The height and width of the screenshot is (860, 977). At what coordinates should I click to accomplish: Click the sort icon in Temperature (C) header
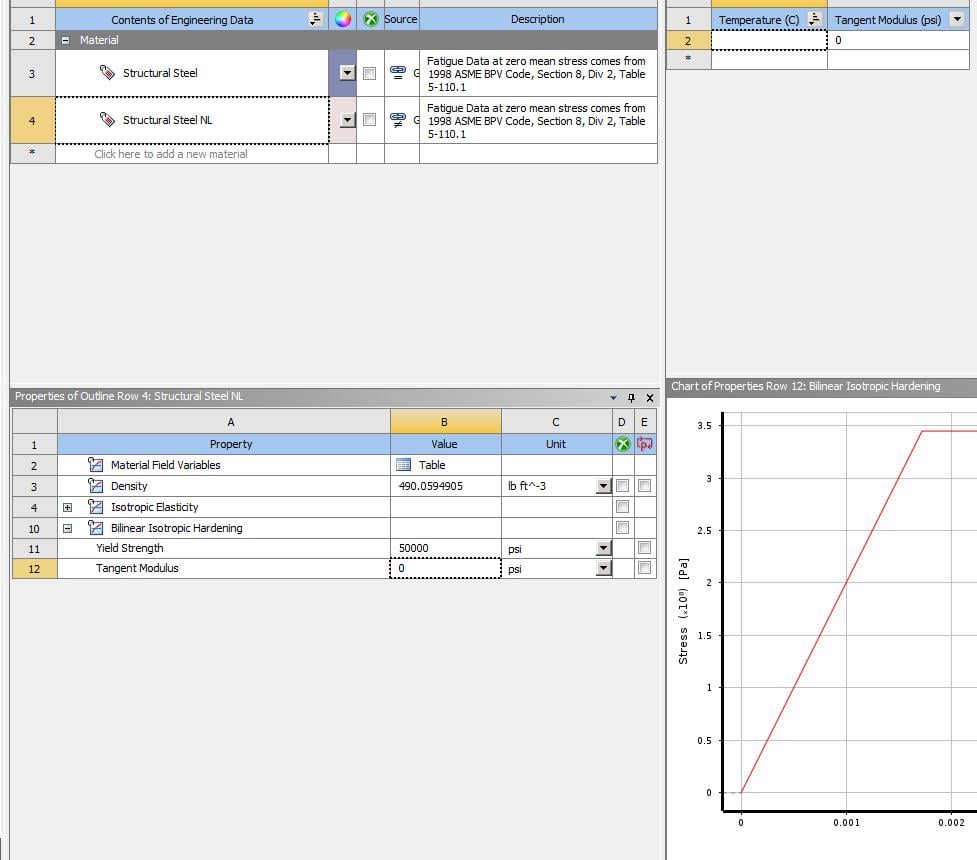coord(814,19)
